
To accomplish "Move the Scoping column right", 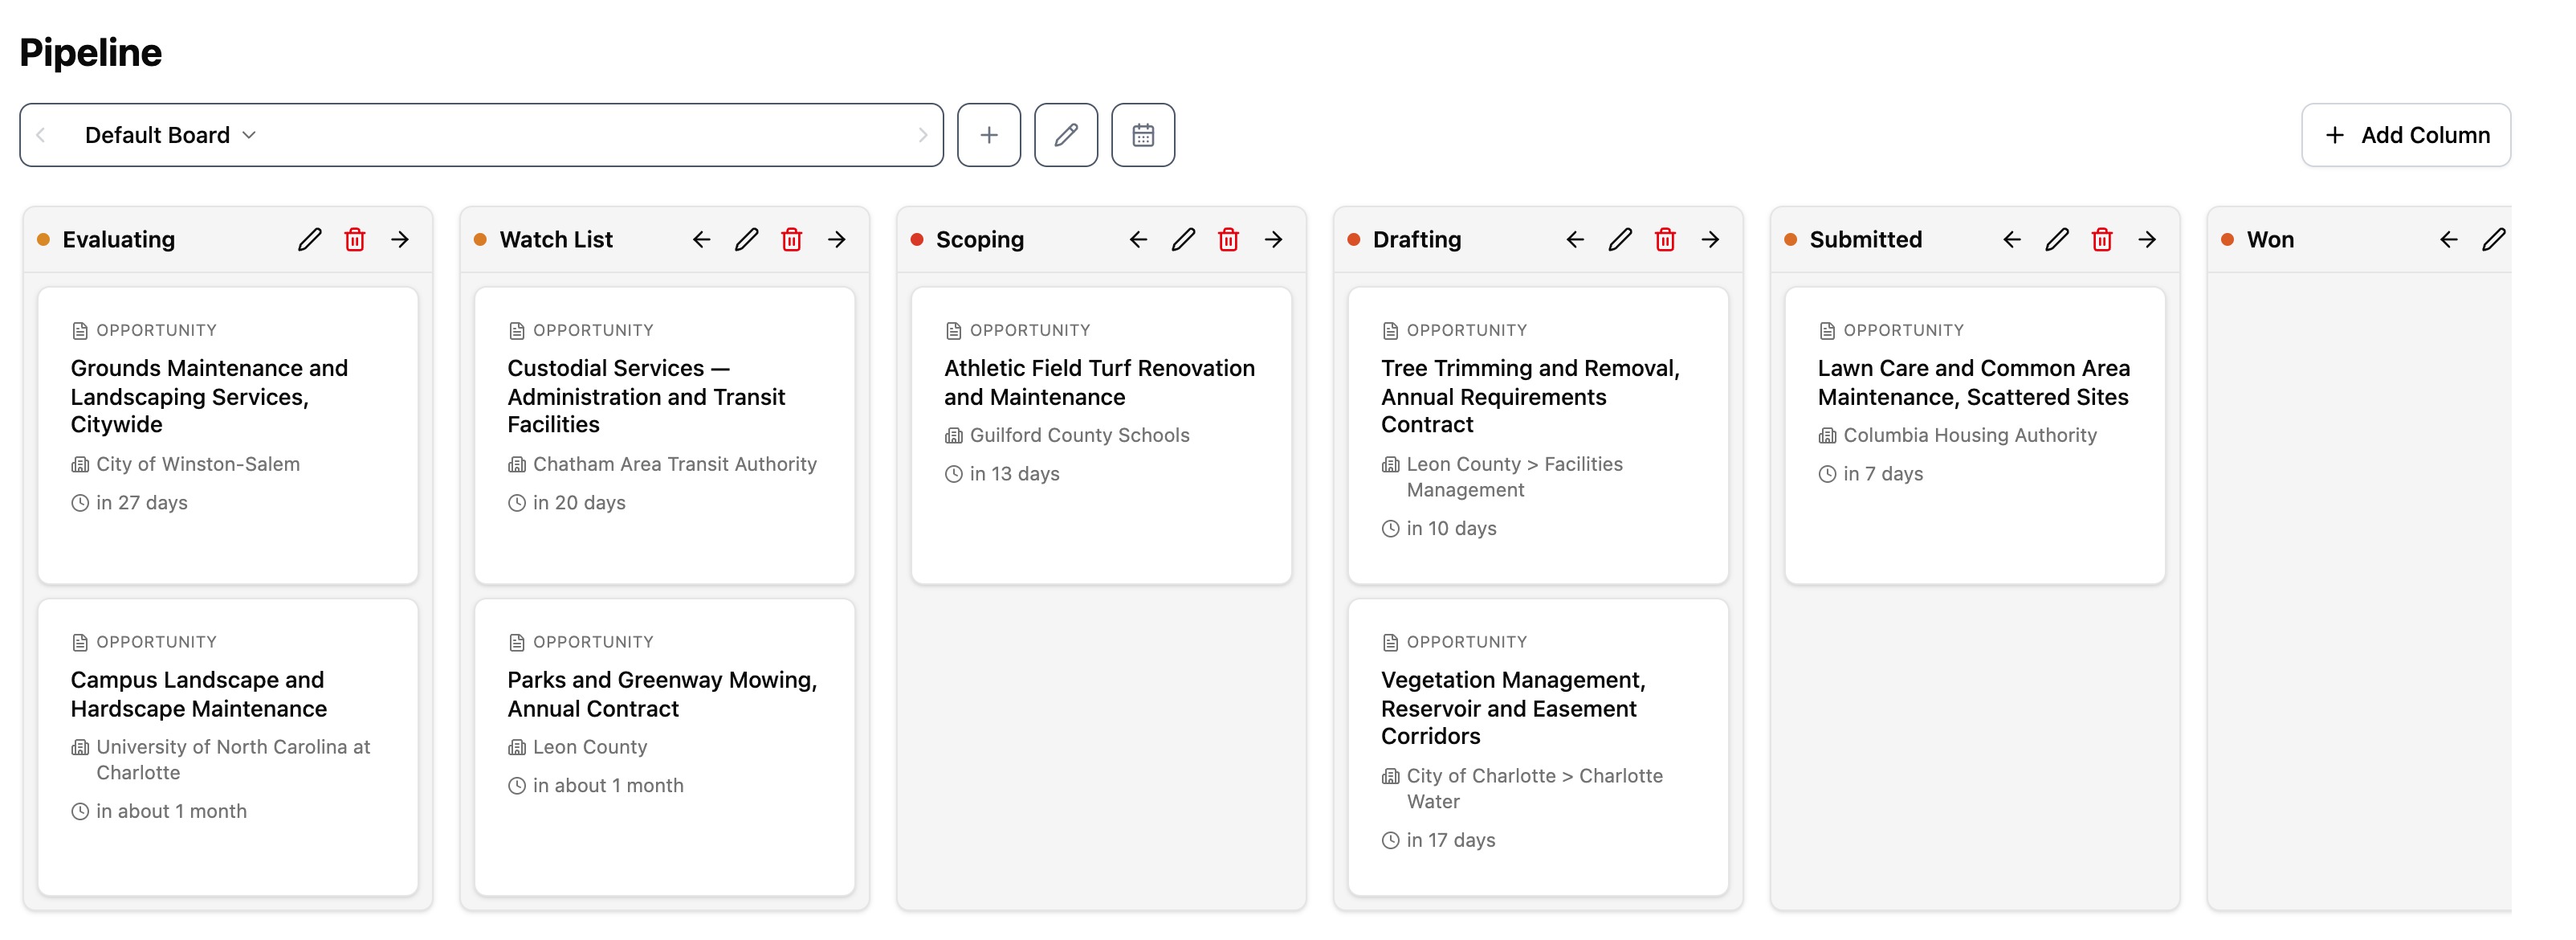I will coord(1273,240).
